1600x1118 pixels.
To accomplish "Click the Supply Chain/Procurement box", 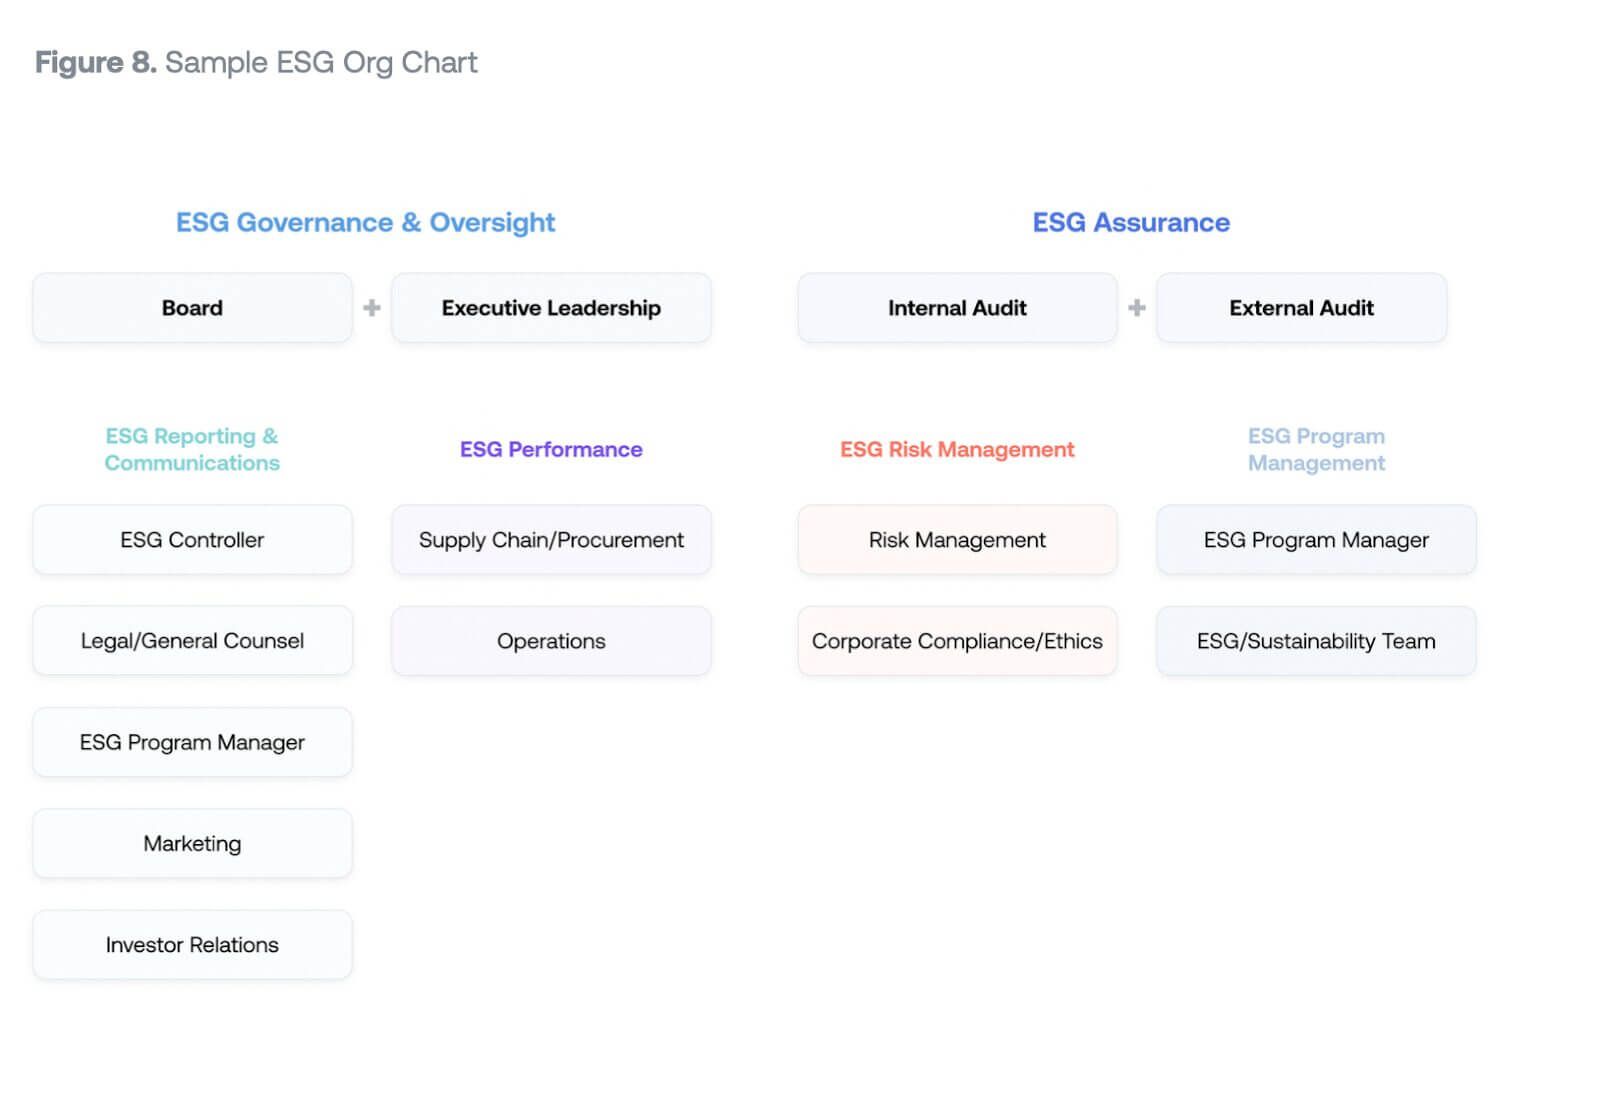I will (551, 540).
